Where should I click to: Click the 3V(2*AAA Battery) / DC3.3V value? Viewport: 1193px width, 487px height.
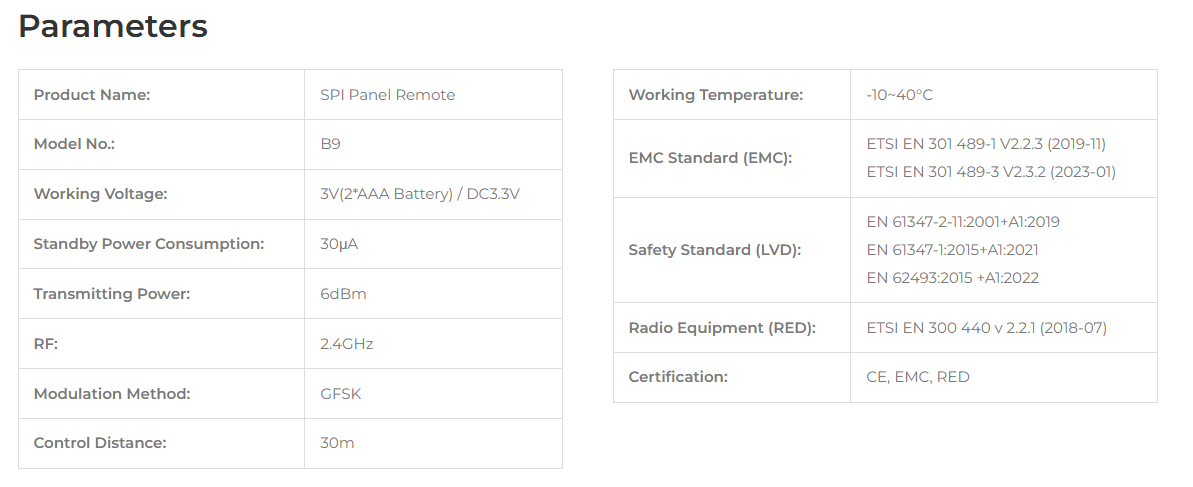(x=420, y=194)
